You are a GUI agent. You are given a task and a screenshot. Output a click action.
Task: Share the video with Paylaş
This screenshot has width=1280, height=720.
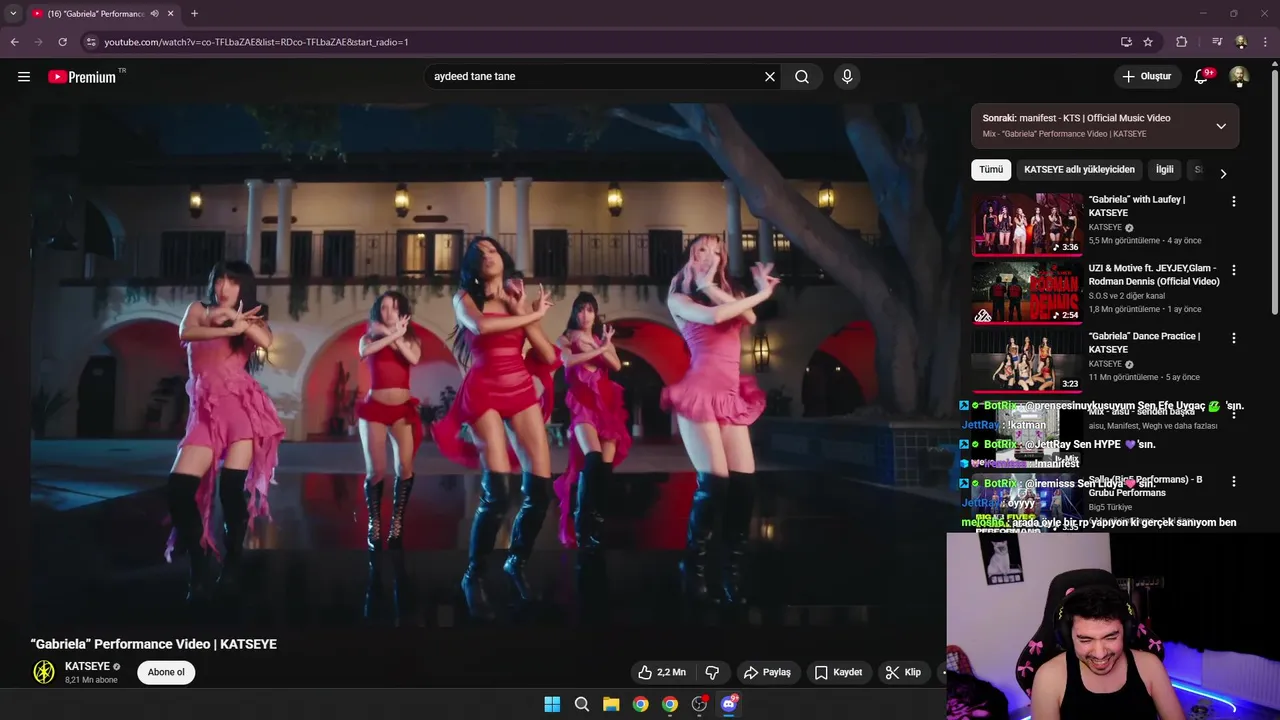coord(768,672)
